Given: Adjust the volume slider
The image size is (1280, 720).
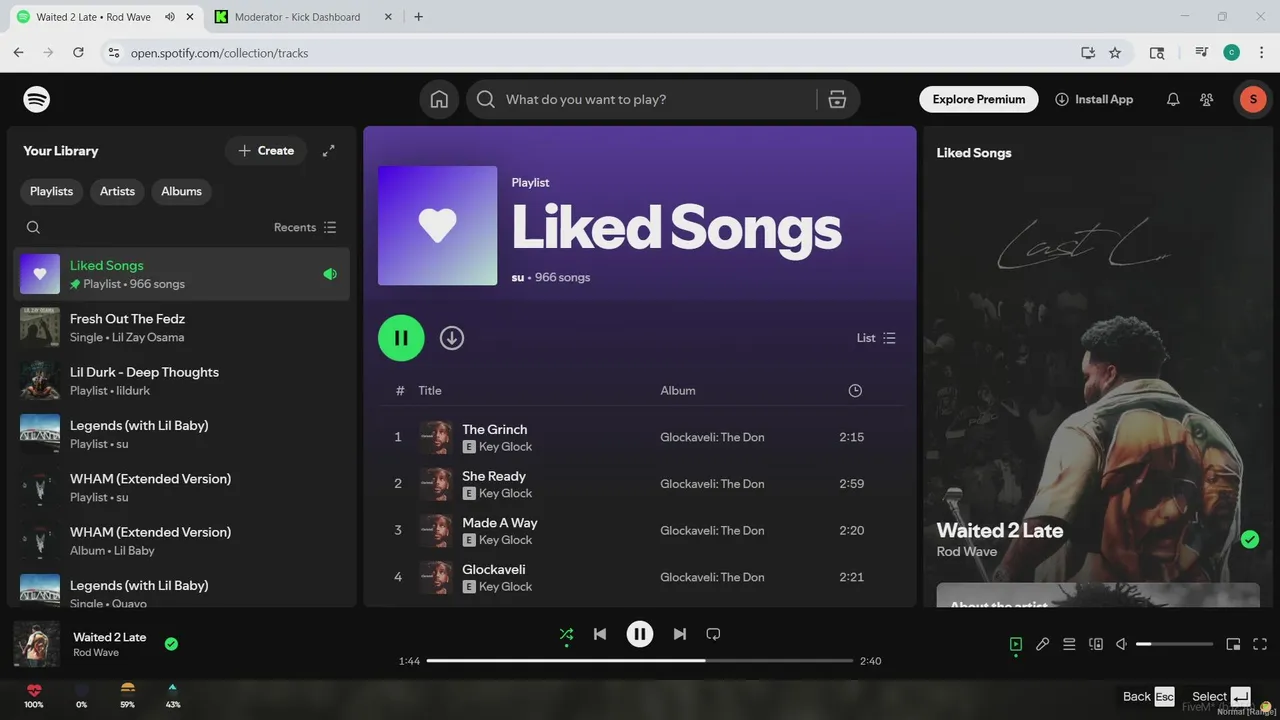Looking at the screenshot, I should (x=1175, y=644).
